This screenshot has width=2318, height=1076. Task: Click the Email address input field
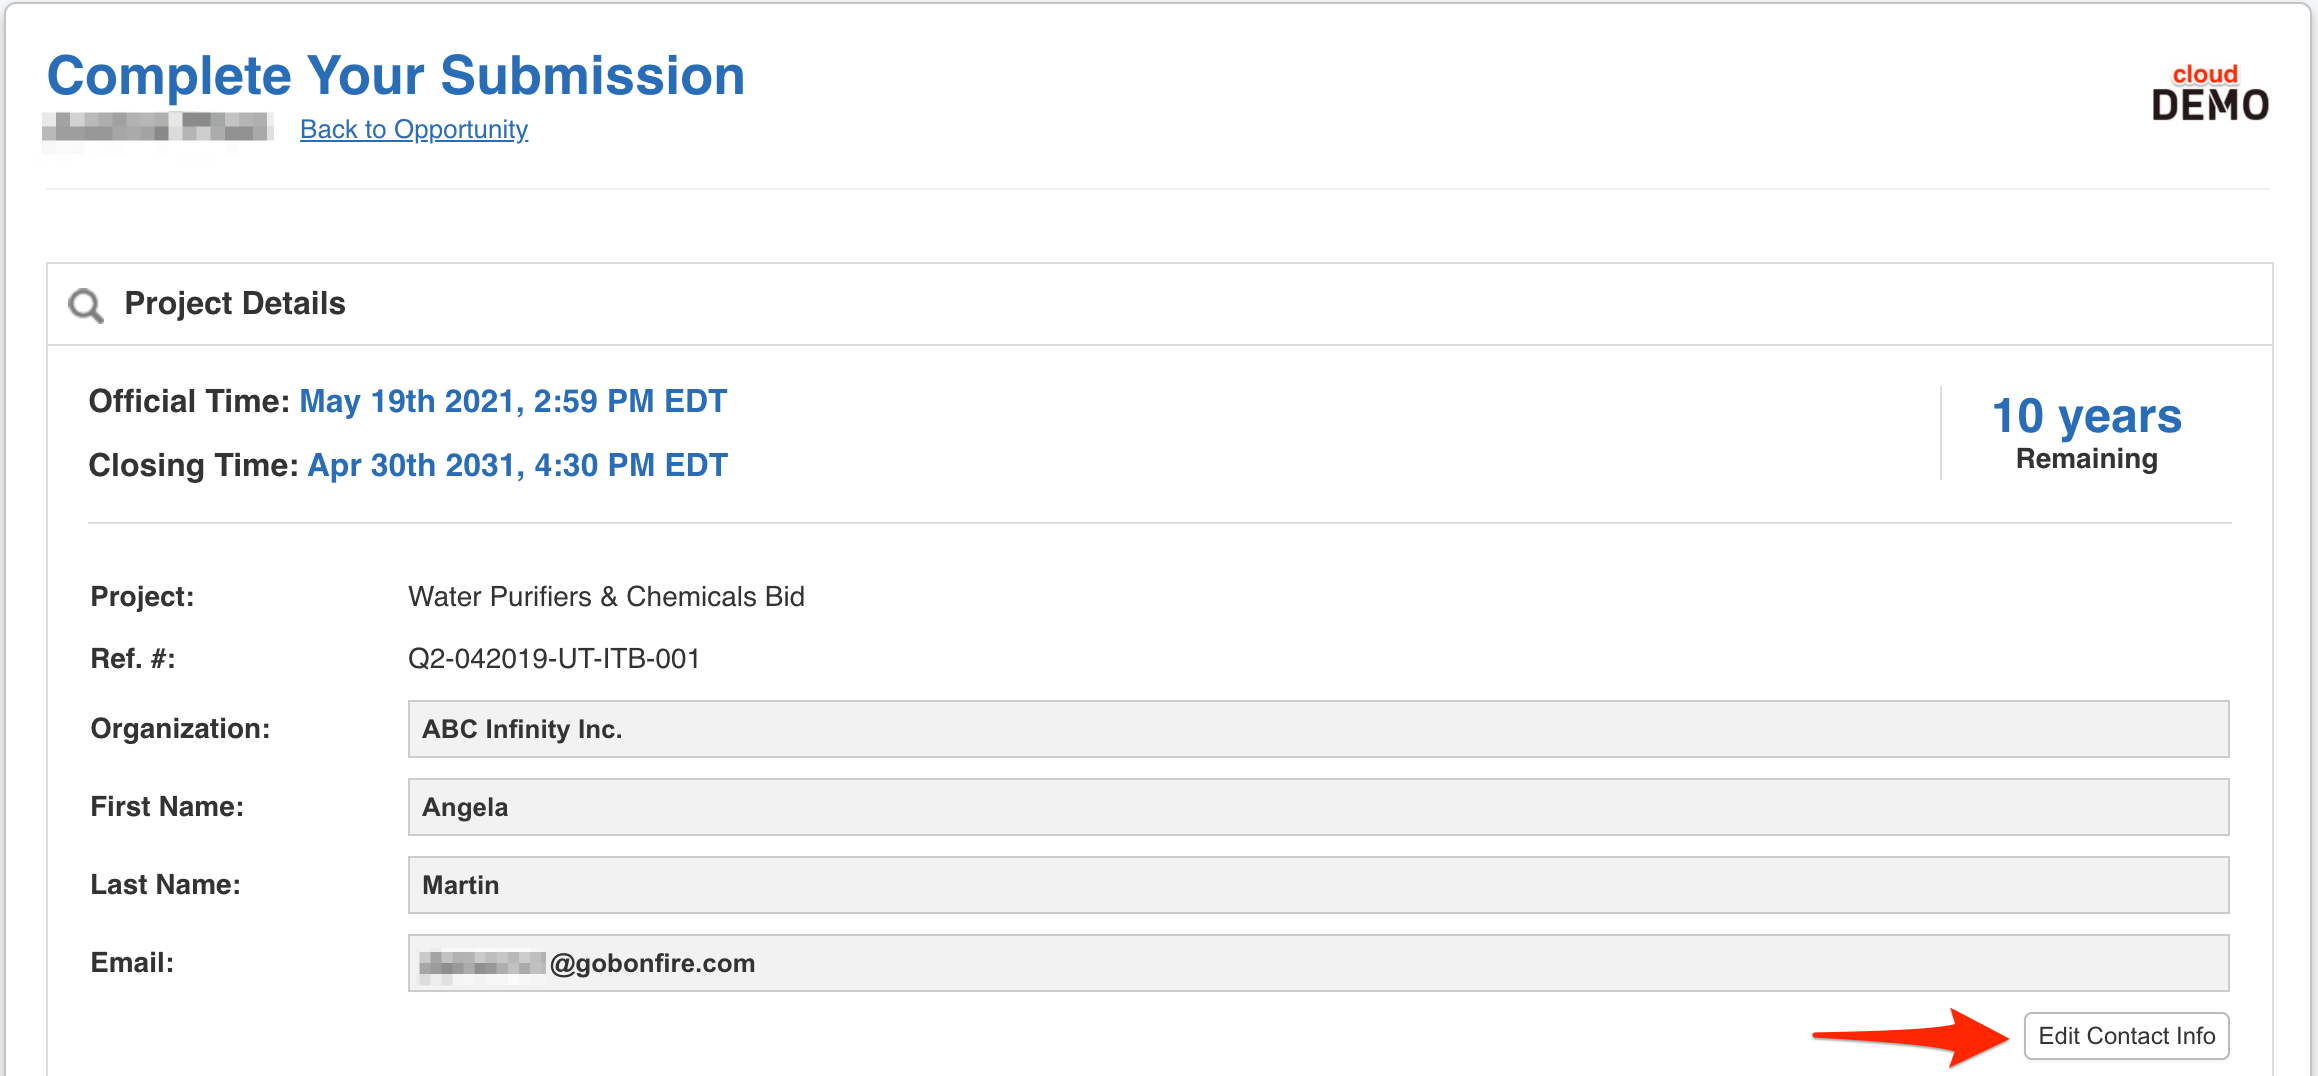click(x=1317, y=963)
